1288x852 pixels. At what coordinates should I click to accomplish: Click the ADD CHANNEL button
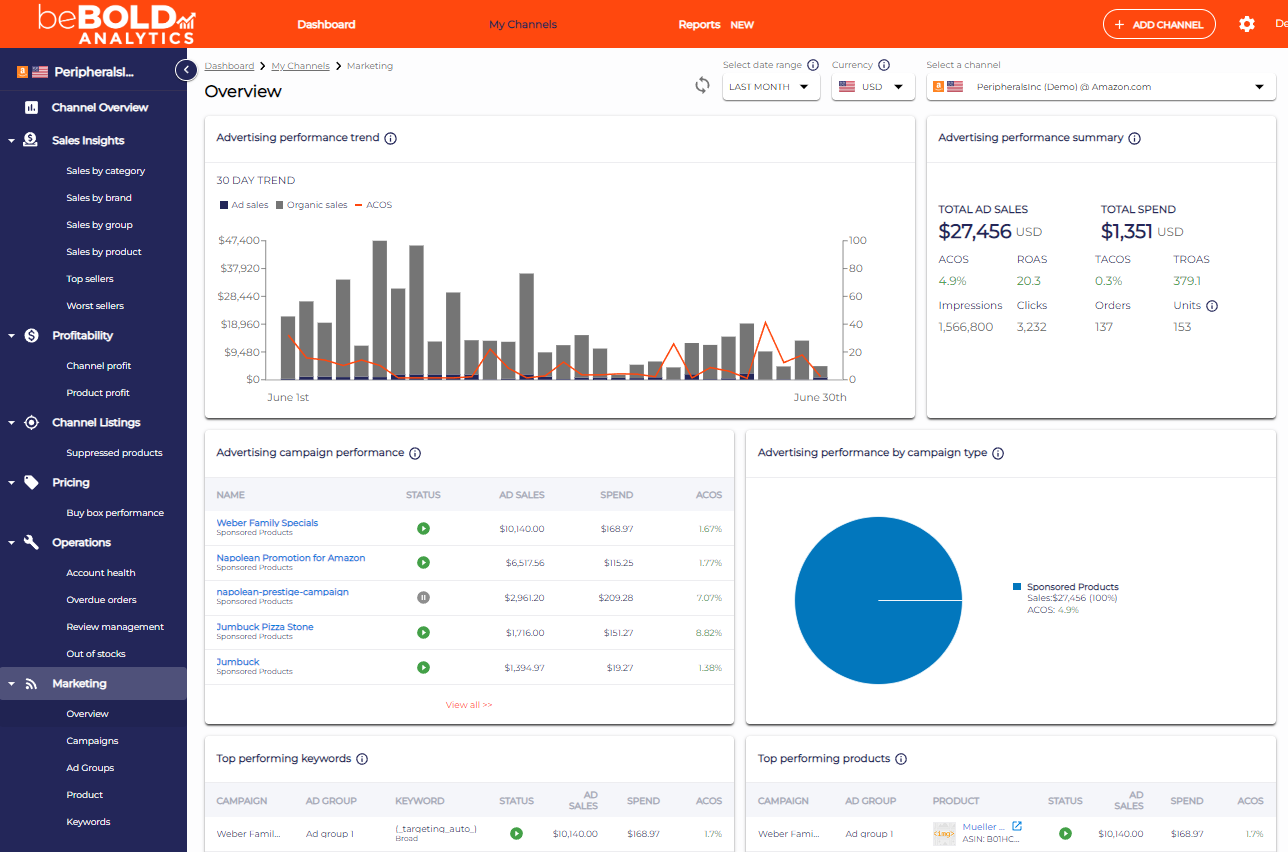coord(1159,24)
